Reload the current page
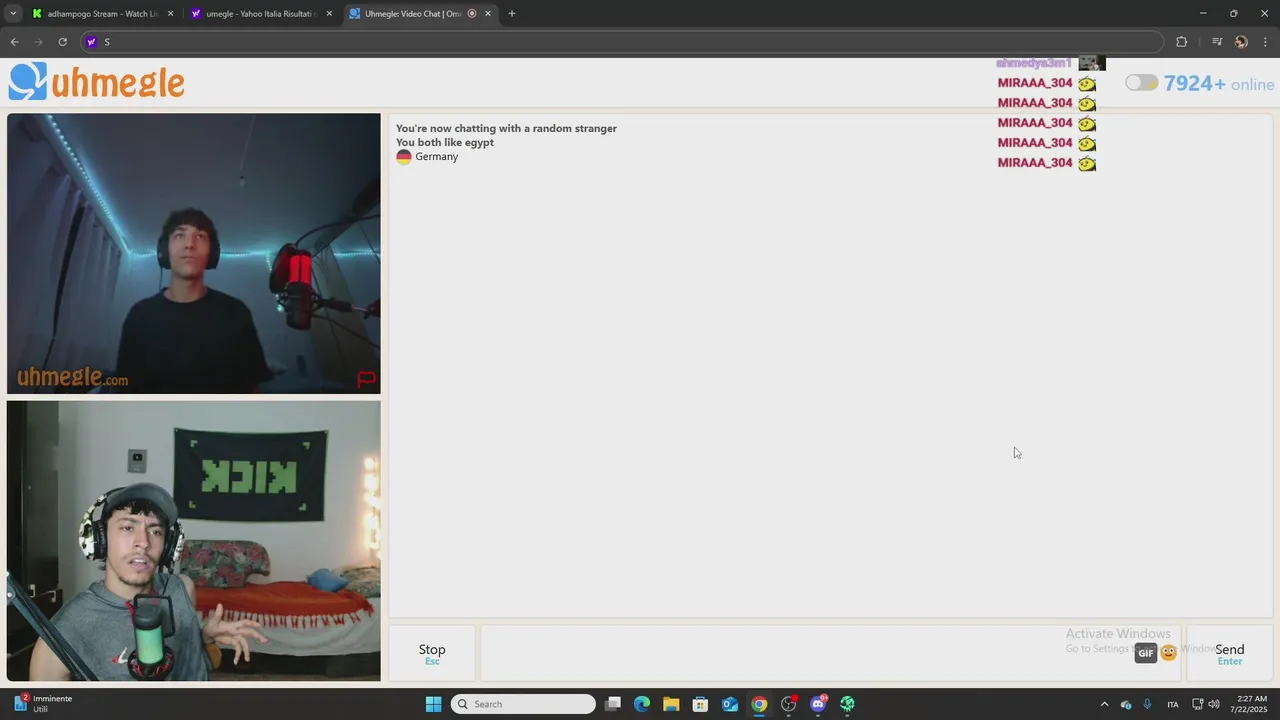 tap(62, 42)
